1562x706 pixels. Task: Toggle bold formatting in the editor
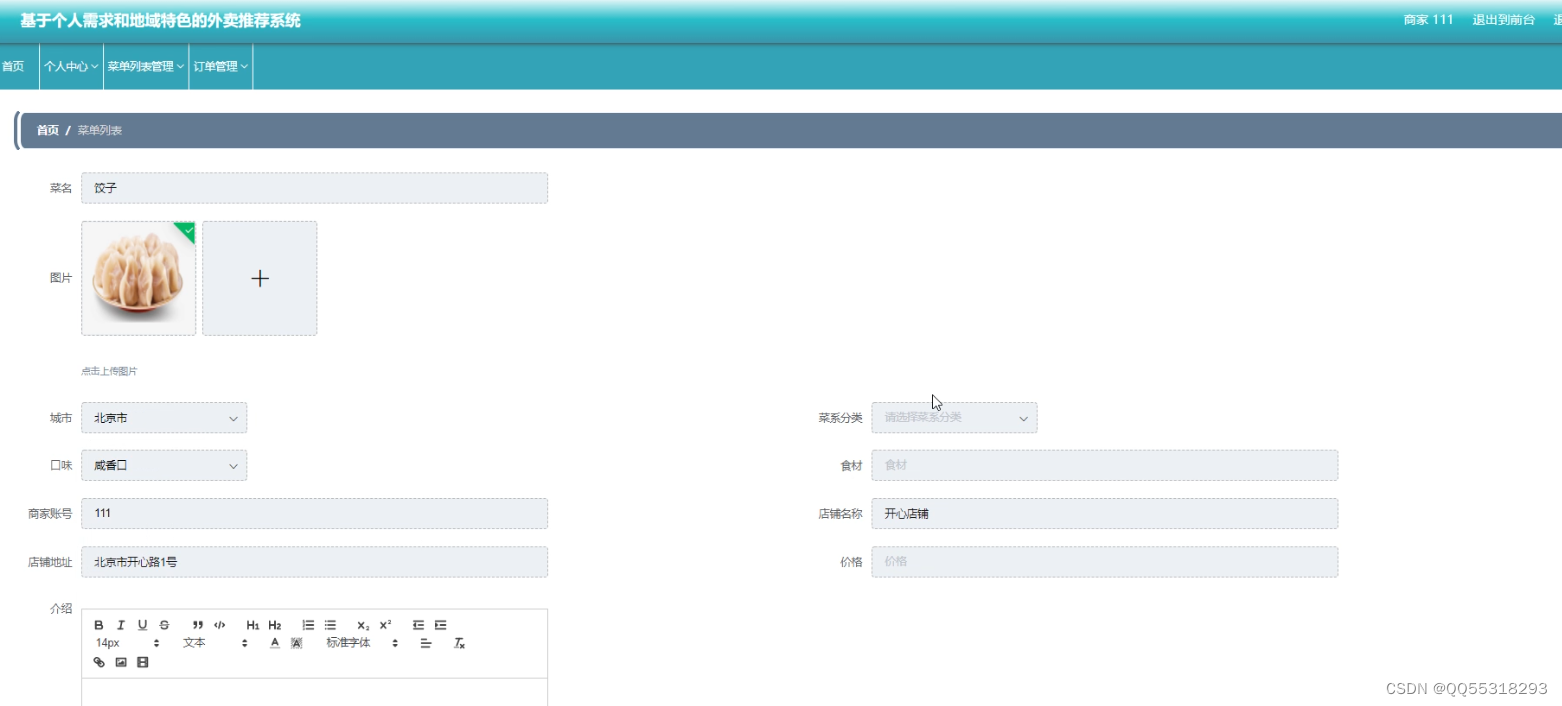pos(99,625)
